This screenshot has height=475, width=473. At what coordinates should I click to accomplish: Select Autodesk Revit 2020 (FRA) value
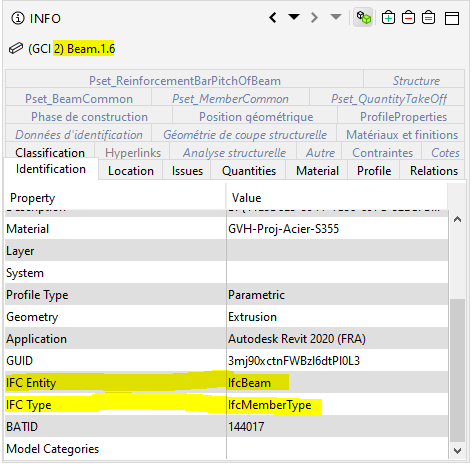[297, 339]
